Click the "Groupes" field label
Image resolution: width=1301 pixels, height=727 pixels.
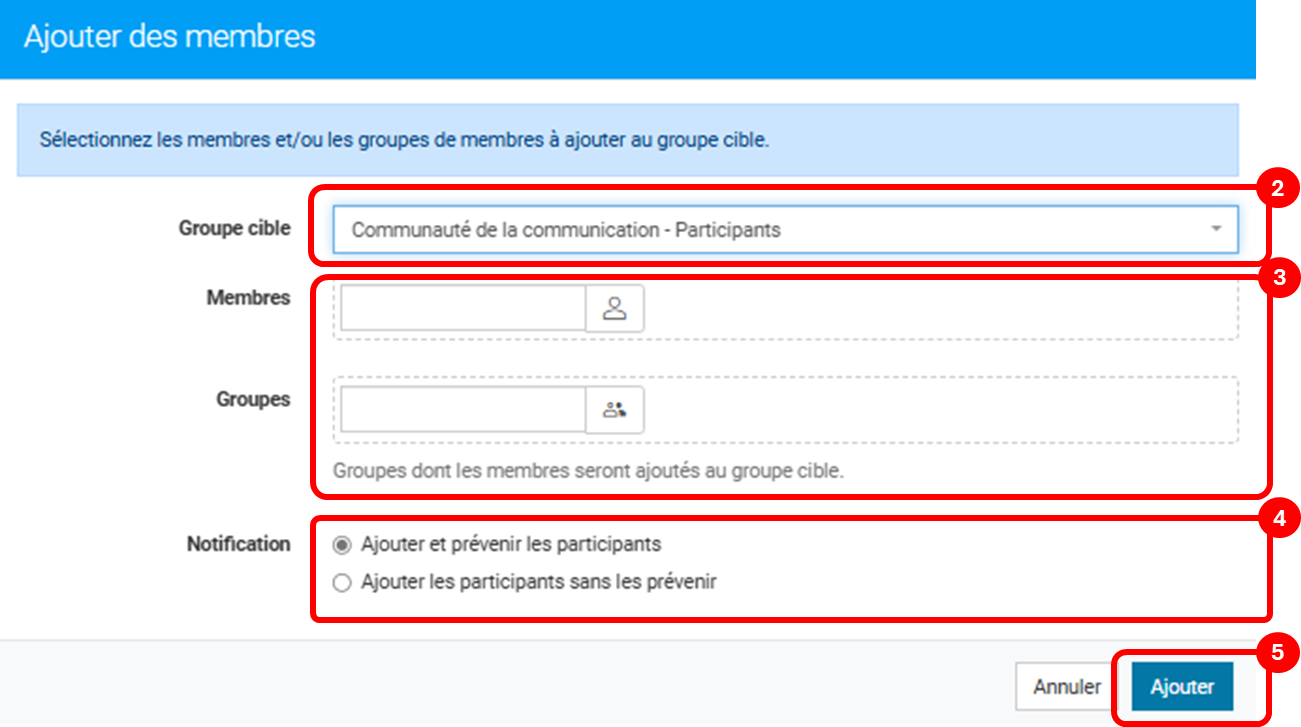click(x=253, y=399)
